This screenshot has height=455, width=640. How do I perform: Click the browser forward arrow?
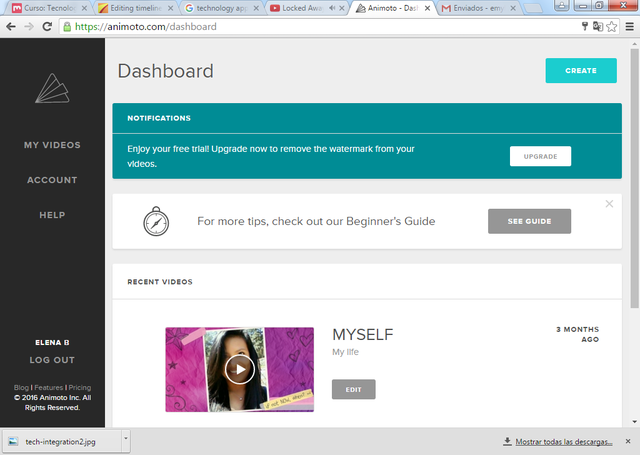coord(29,27)
